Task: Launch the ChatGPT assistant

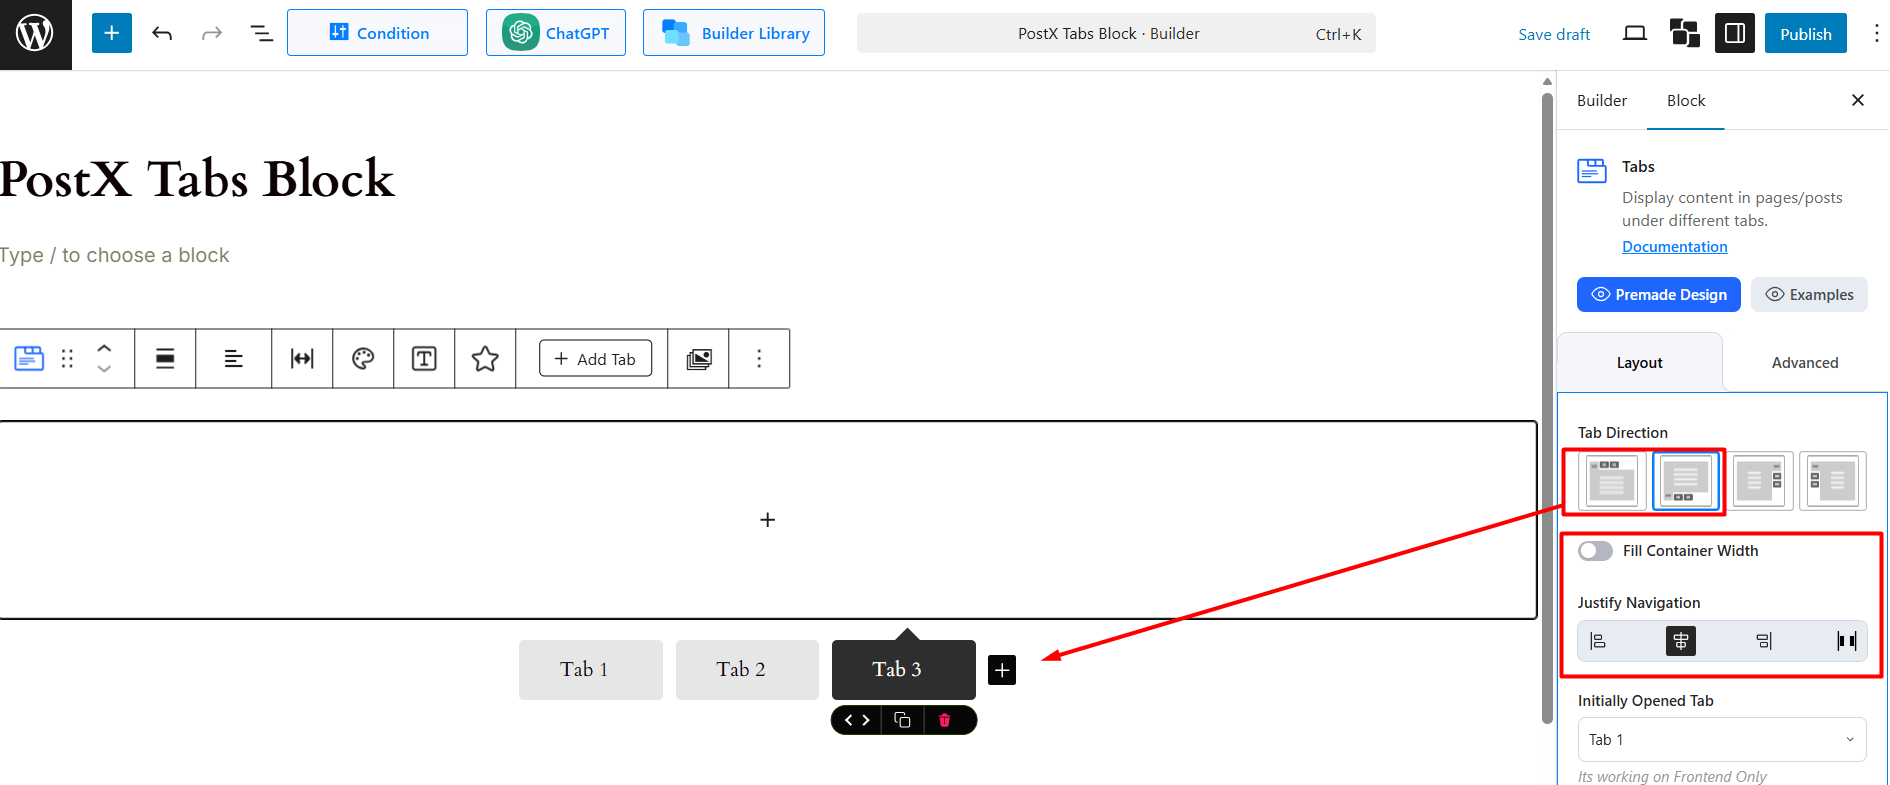Action: coord(555,33)
